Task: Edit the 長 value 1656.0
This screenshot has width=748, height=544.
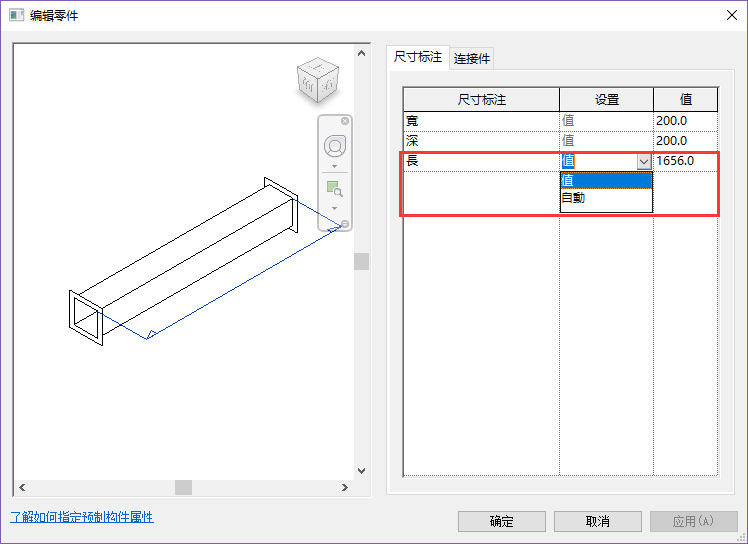Action: click(x=686, y=161)
